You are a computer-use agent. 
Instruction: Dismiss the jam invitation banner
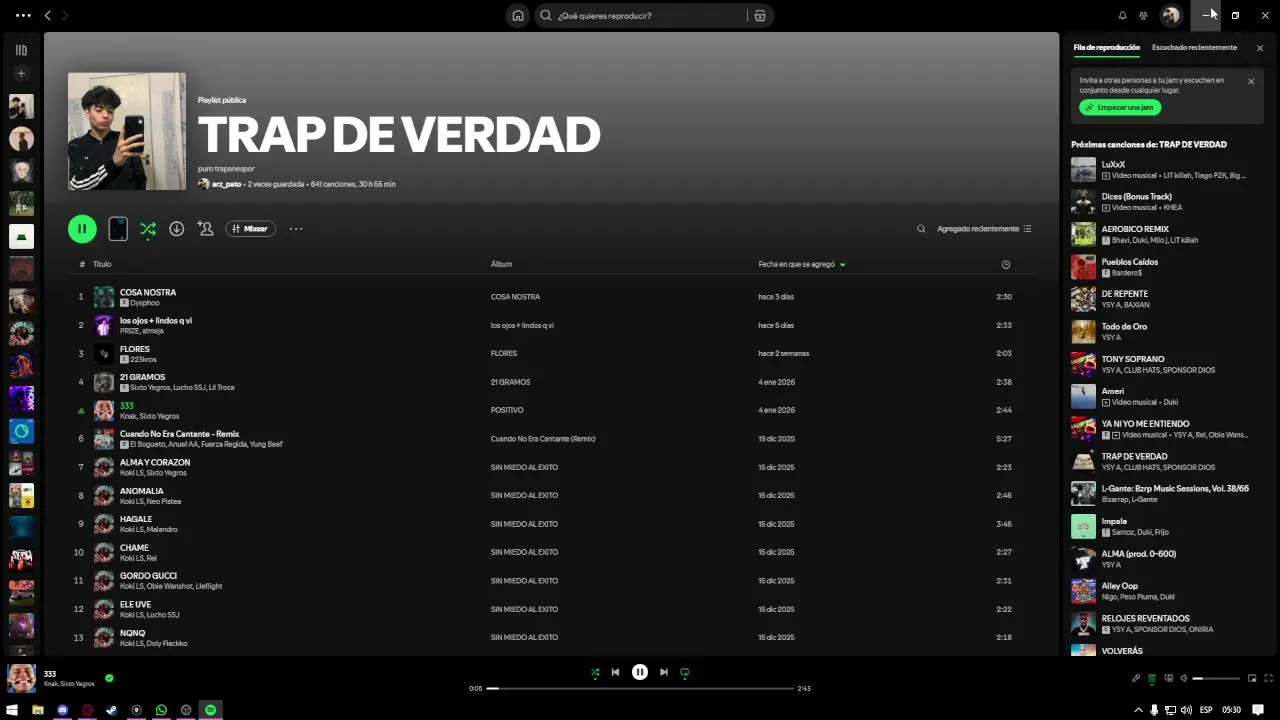1251,82
